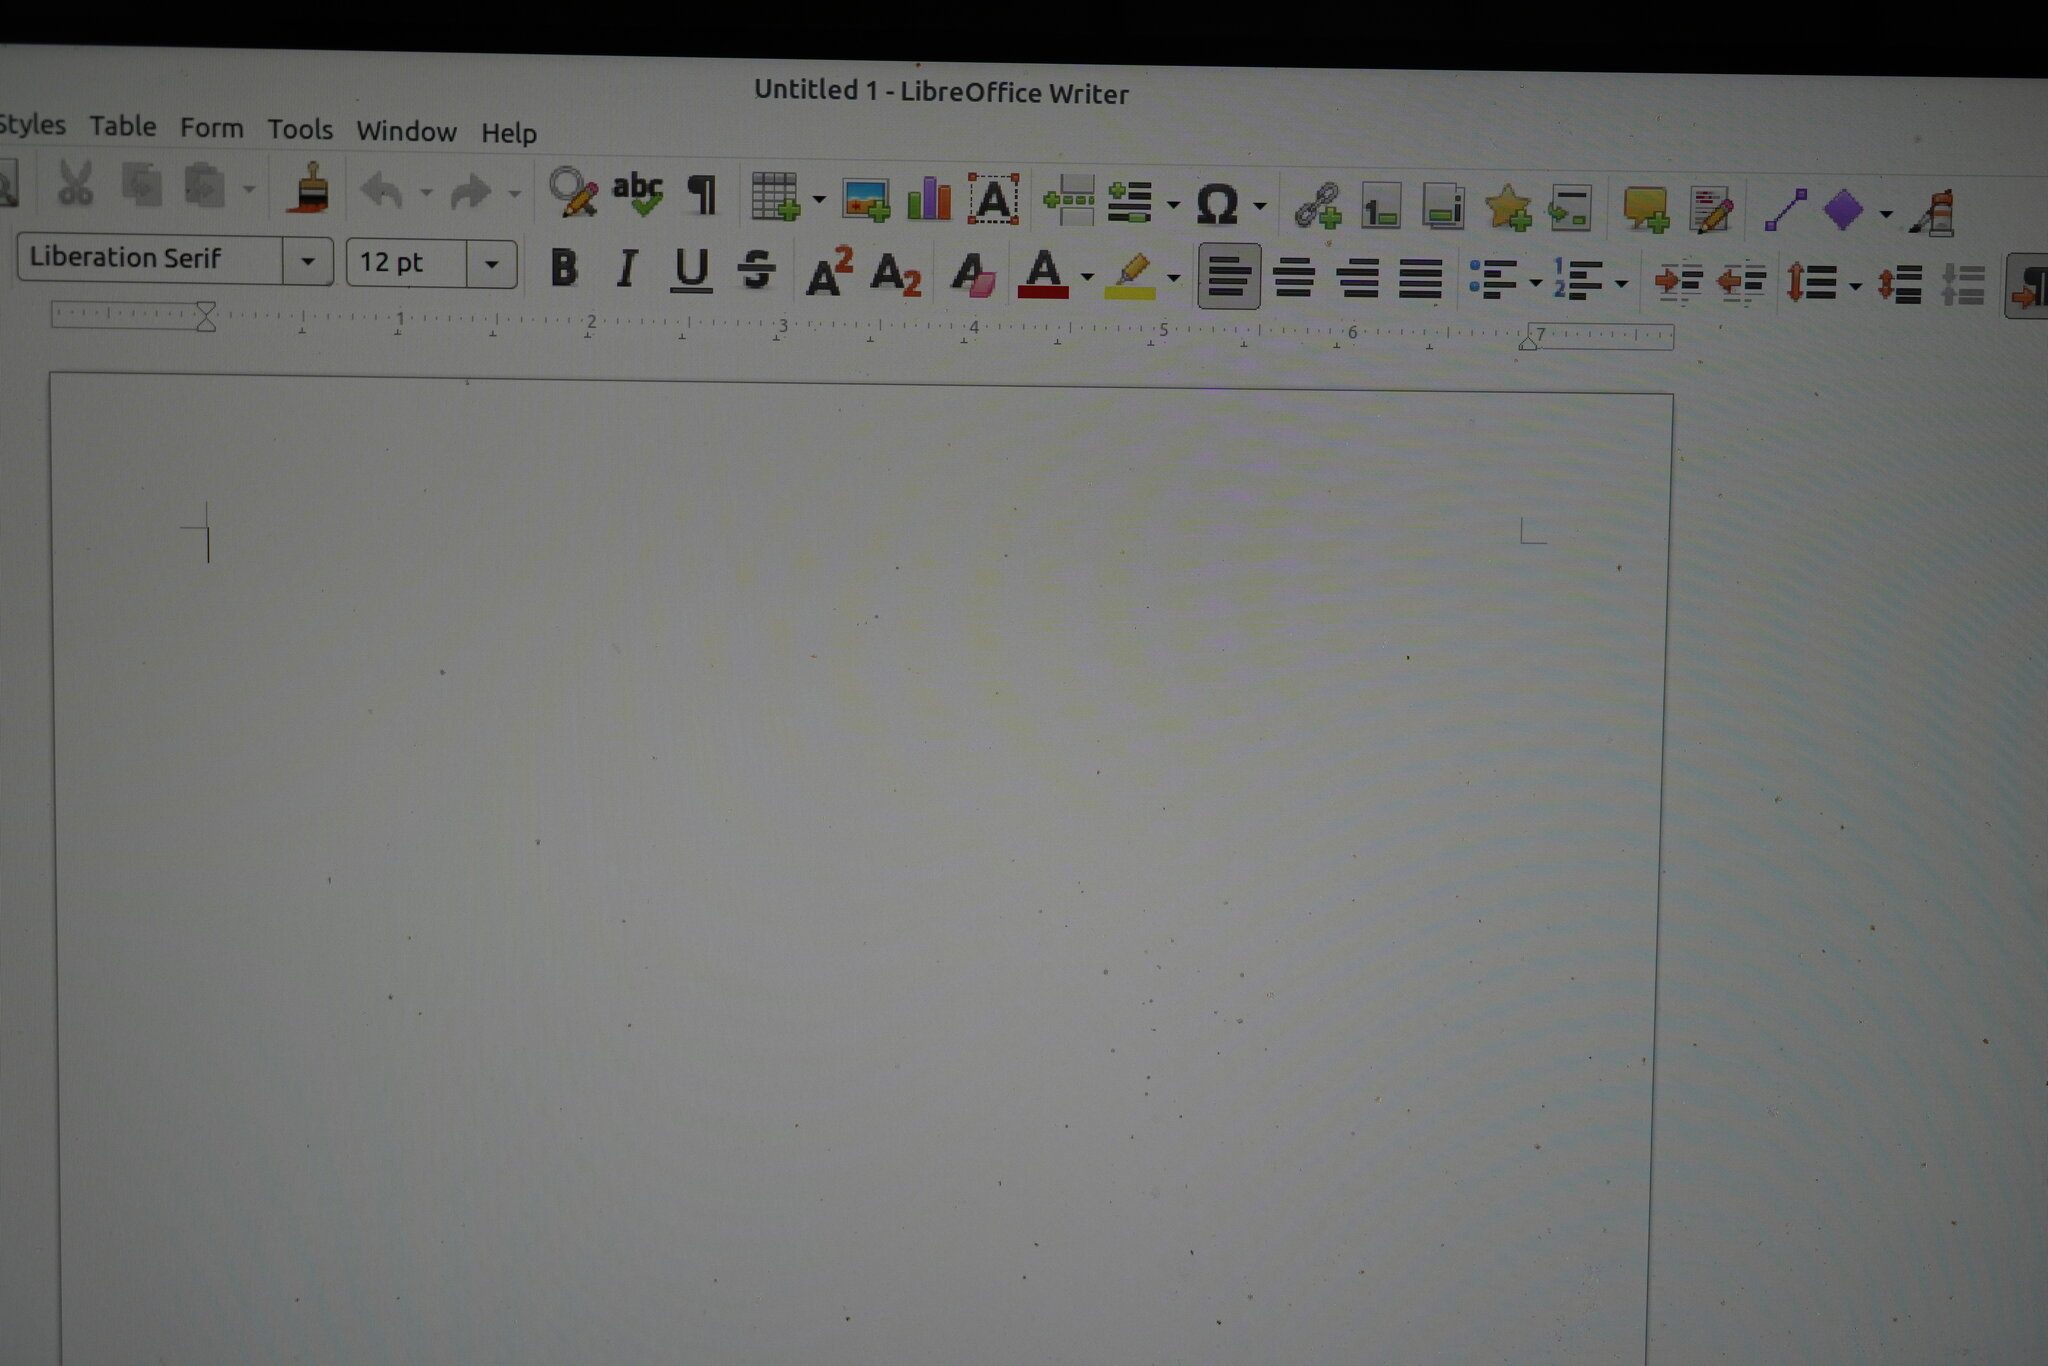Insert a comment
This screenshot has width=2048, height=1366.
pyautogui.click(x=1646, y=210)
